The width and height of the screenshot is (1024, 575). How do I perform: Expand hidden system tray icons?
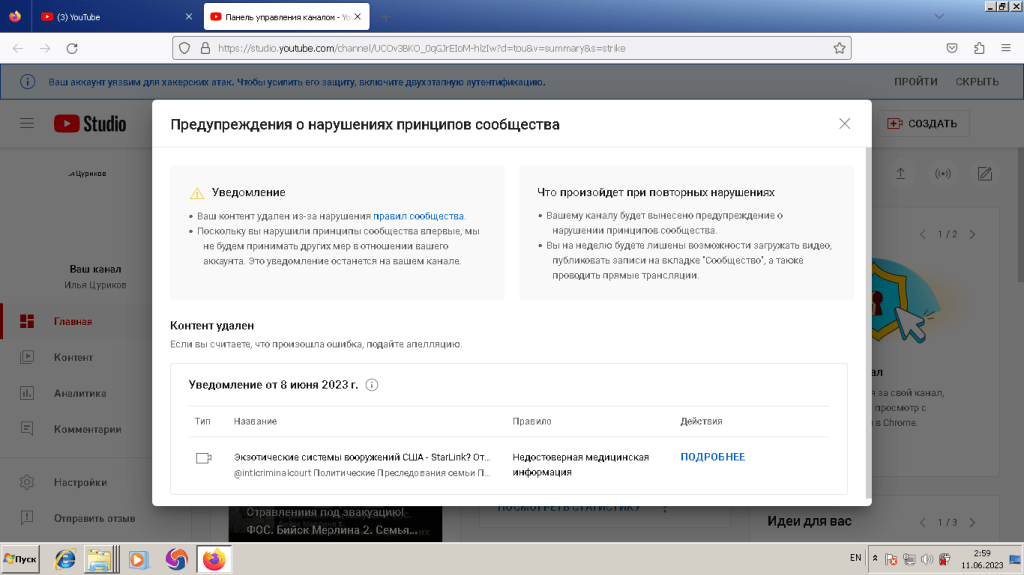click(876, 558)
